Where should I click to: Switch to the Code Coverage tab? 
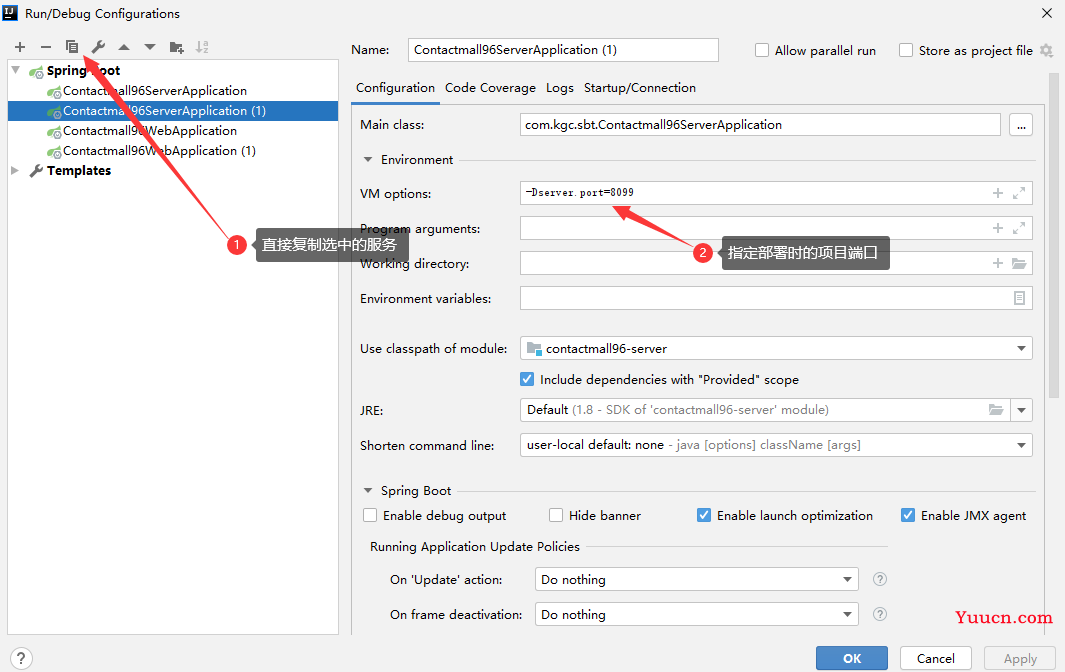coord(490,88)
